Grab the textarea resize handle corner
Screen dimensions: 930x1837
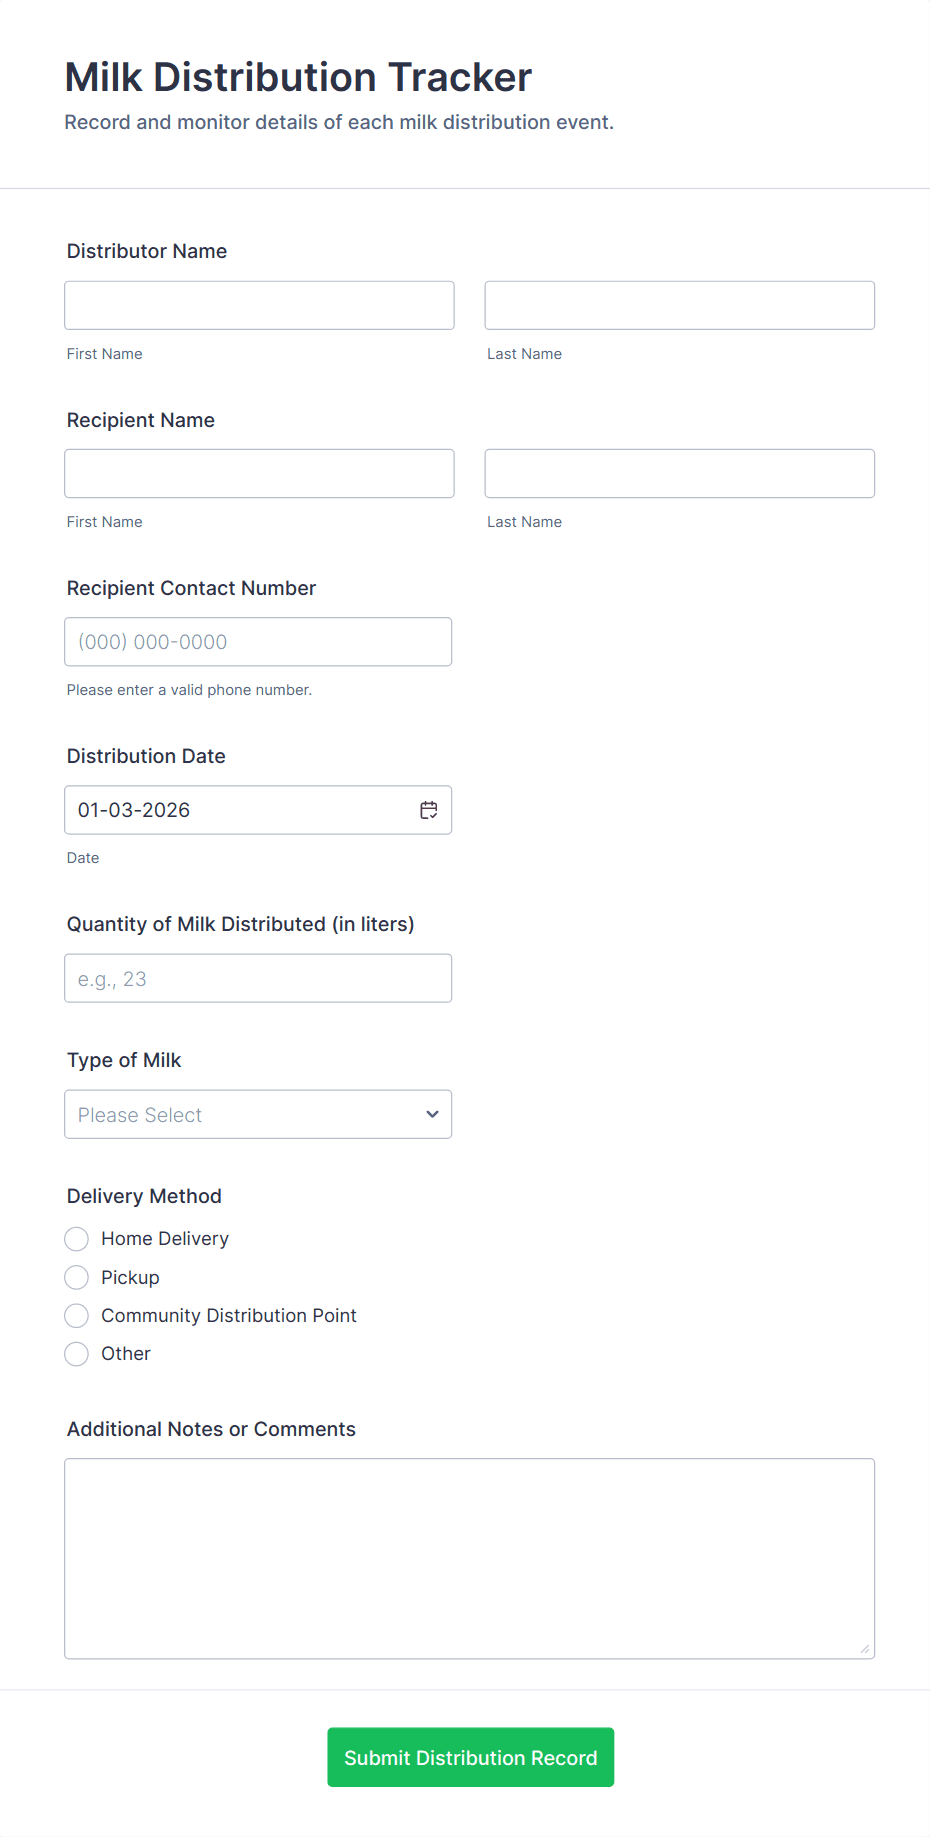point(865,1649)
